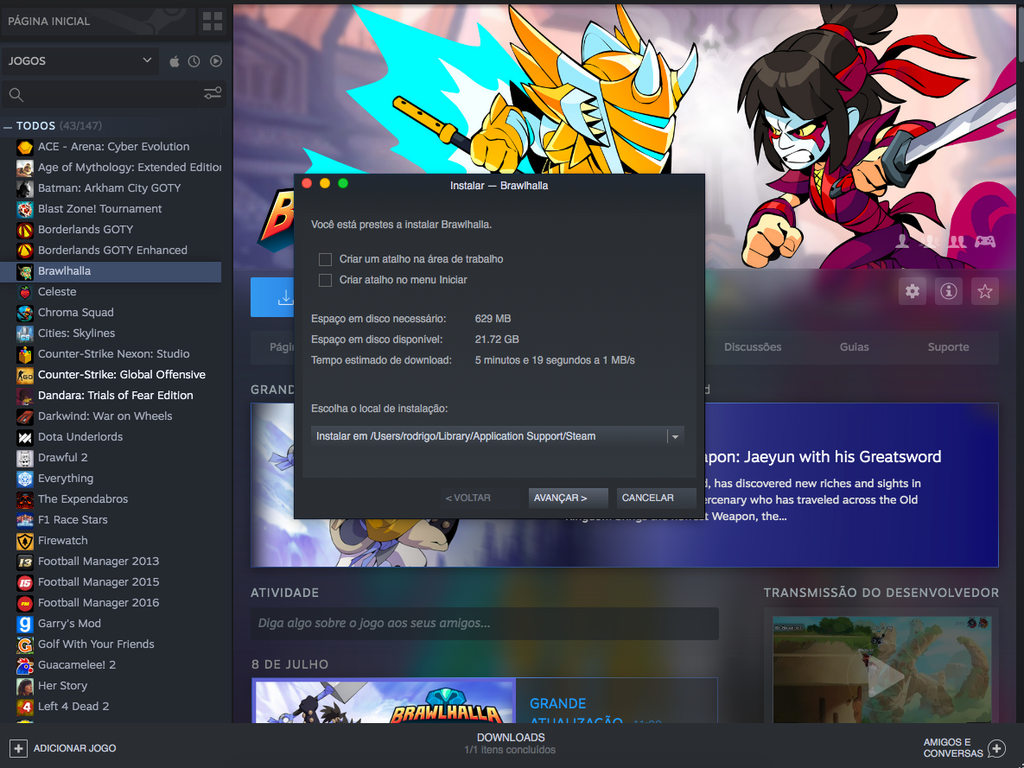Viewport: 1024px width, 768px height.
Task: Click the Batman: Arkham City GOTY icon
Action: tap(25, 188)
